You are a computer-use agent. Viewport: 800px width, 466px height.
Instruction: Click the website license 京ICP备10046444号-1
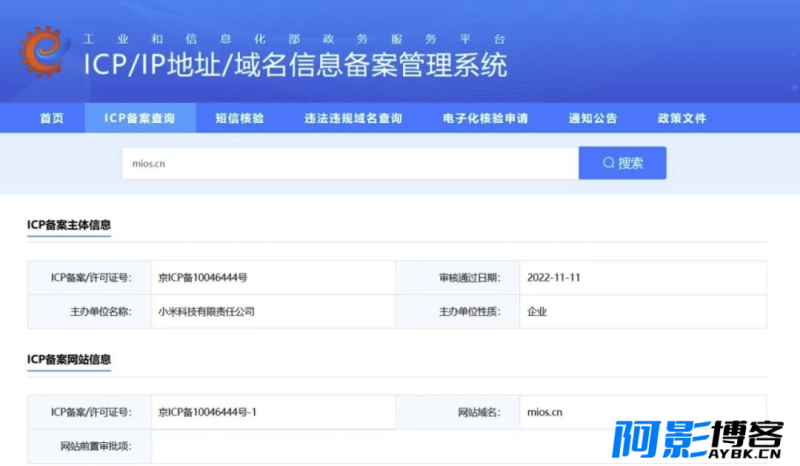point(207,412)
